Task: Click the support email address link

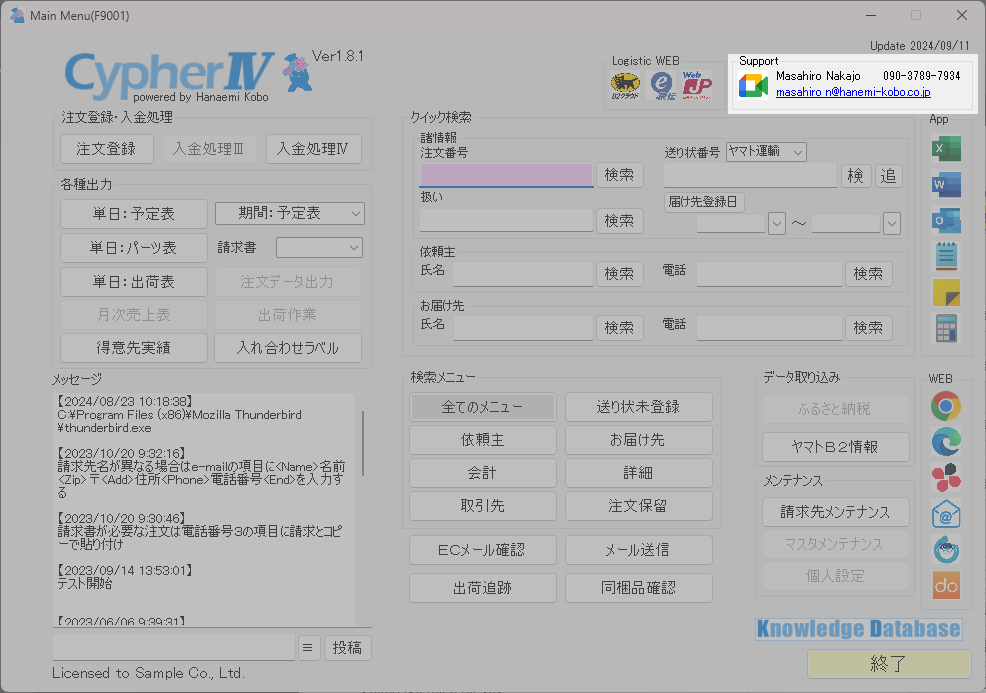Action: pyautogui.click(x=853, y=92)
